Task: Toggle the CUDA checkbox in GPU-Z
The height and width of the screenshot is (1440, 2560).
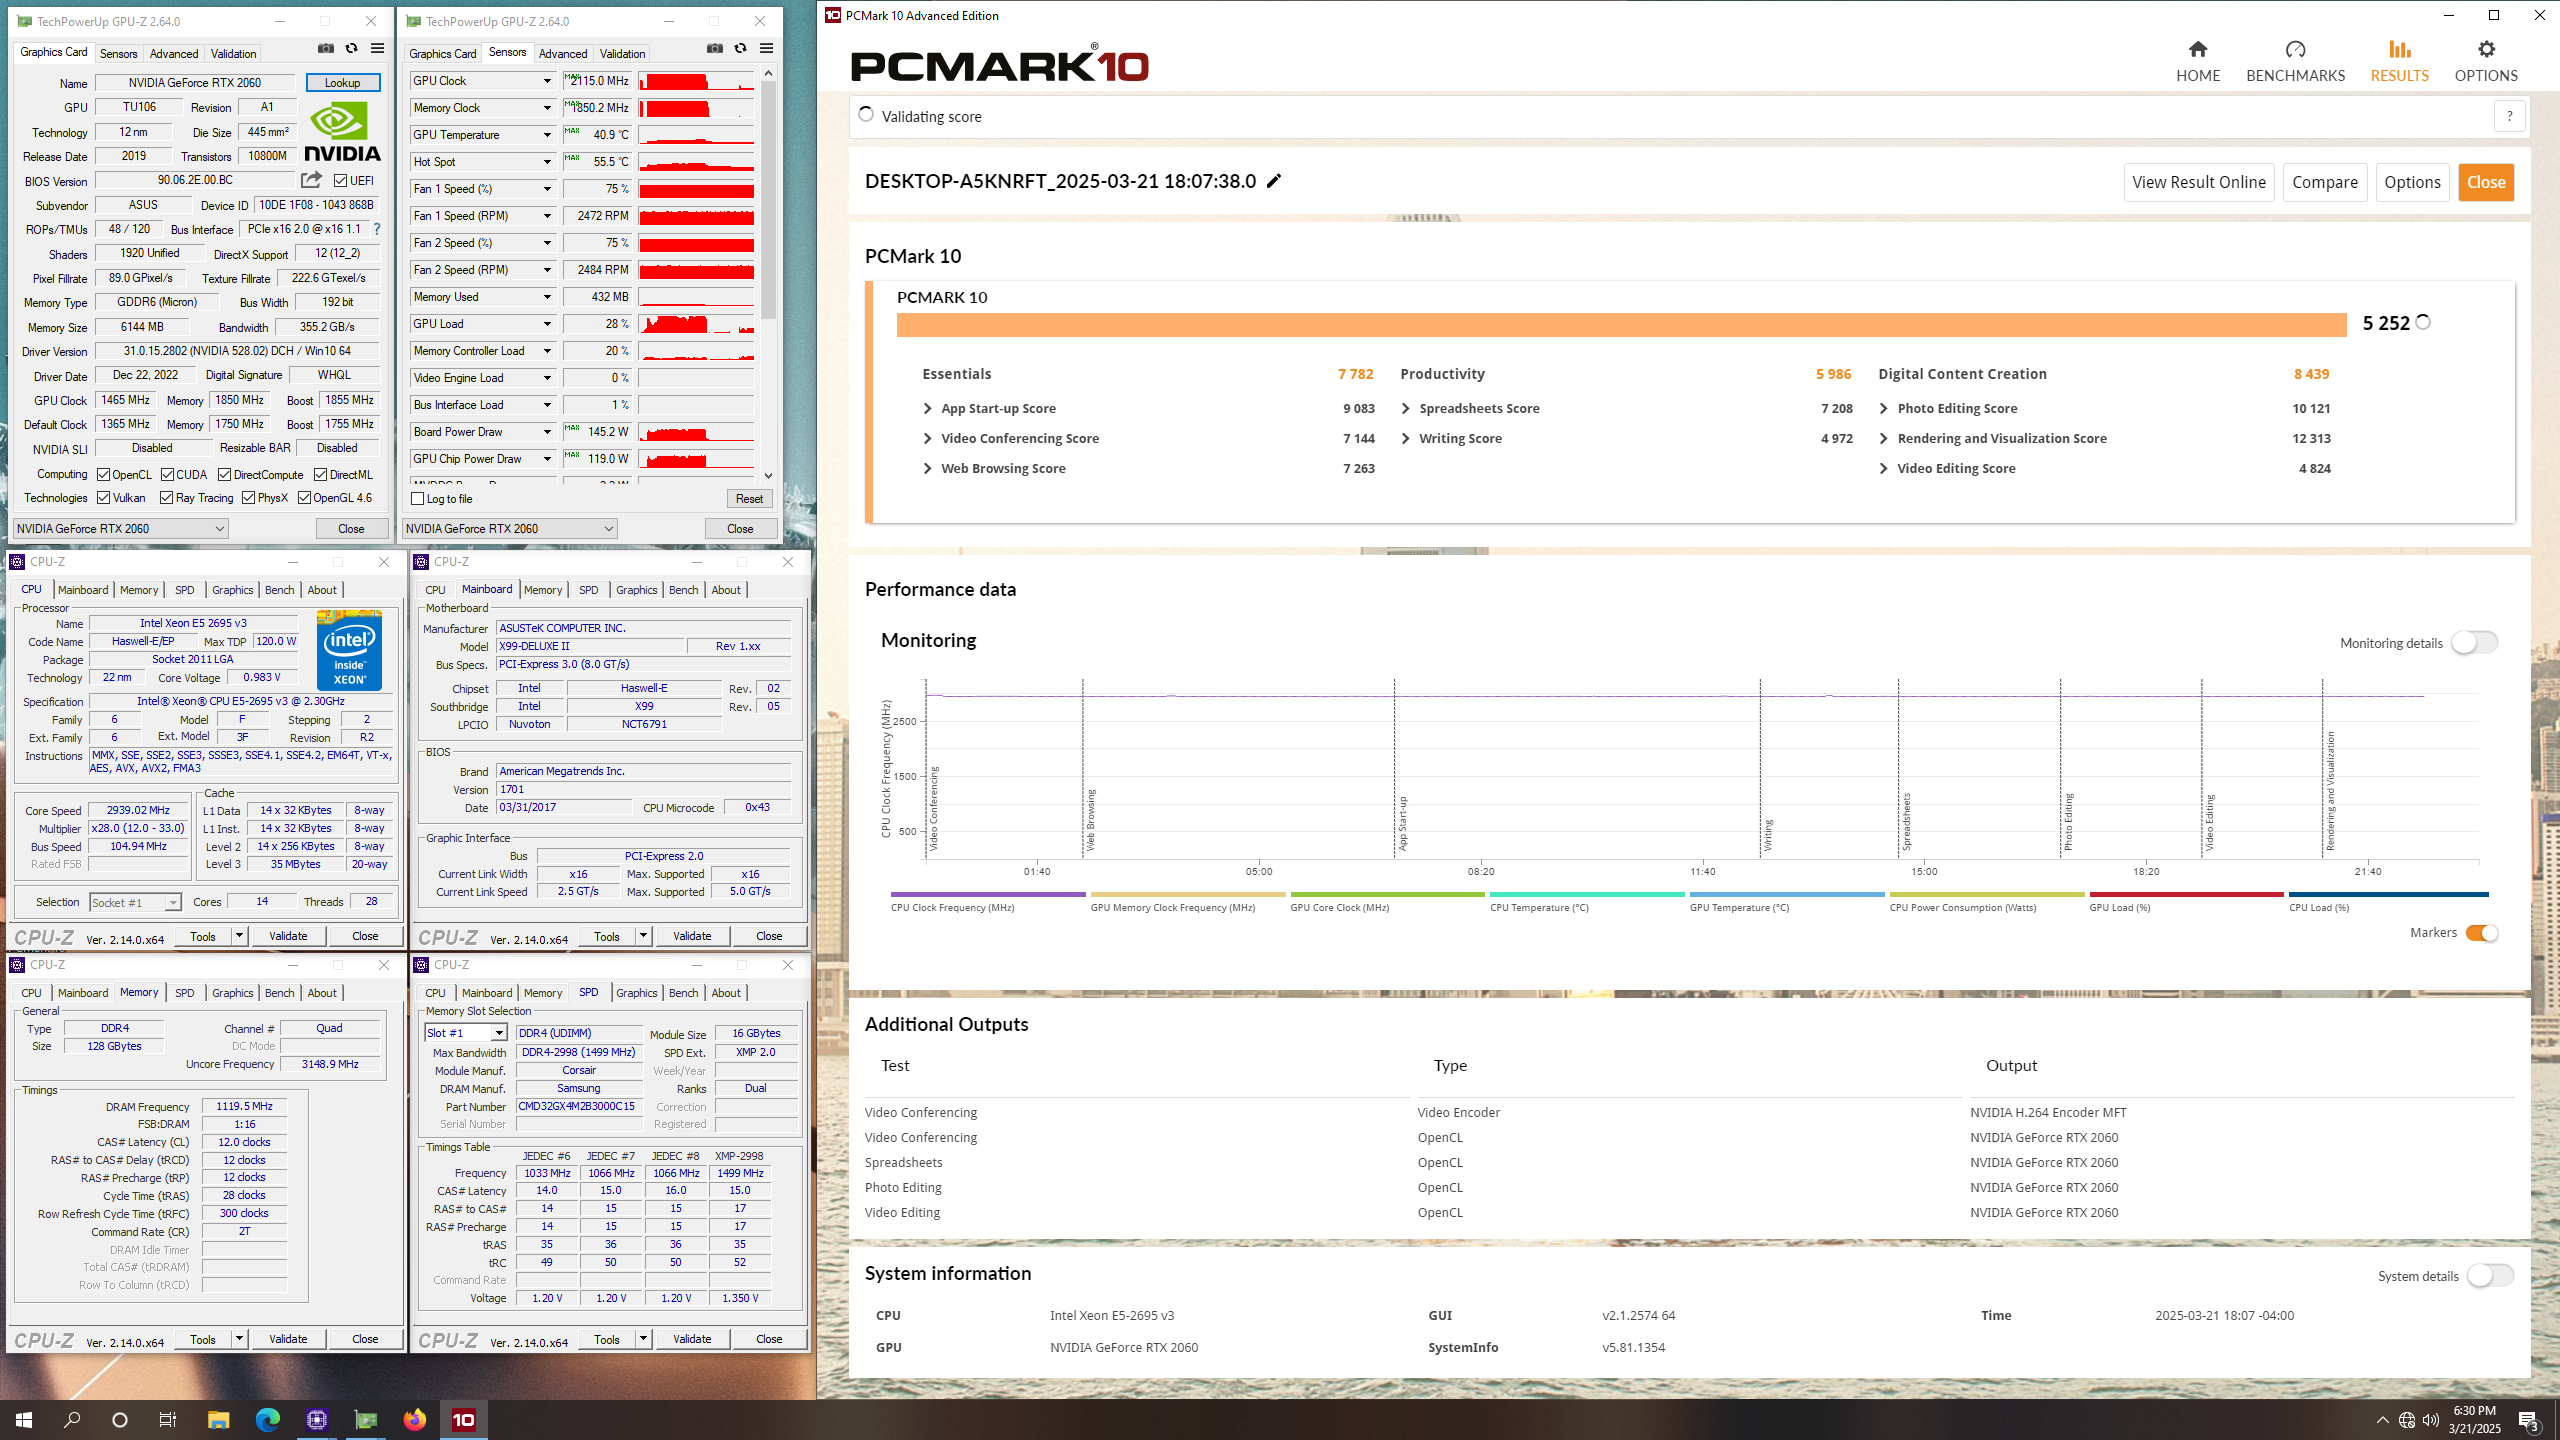Action: coord(167,475)
